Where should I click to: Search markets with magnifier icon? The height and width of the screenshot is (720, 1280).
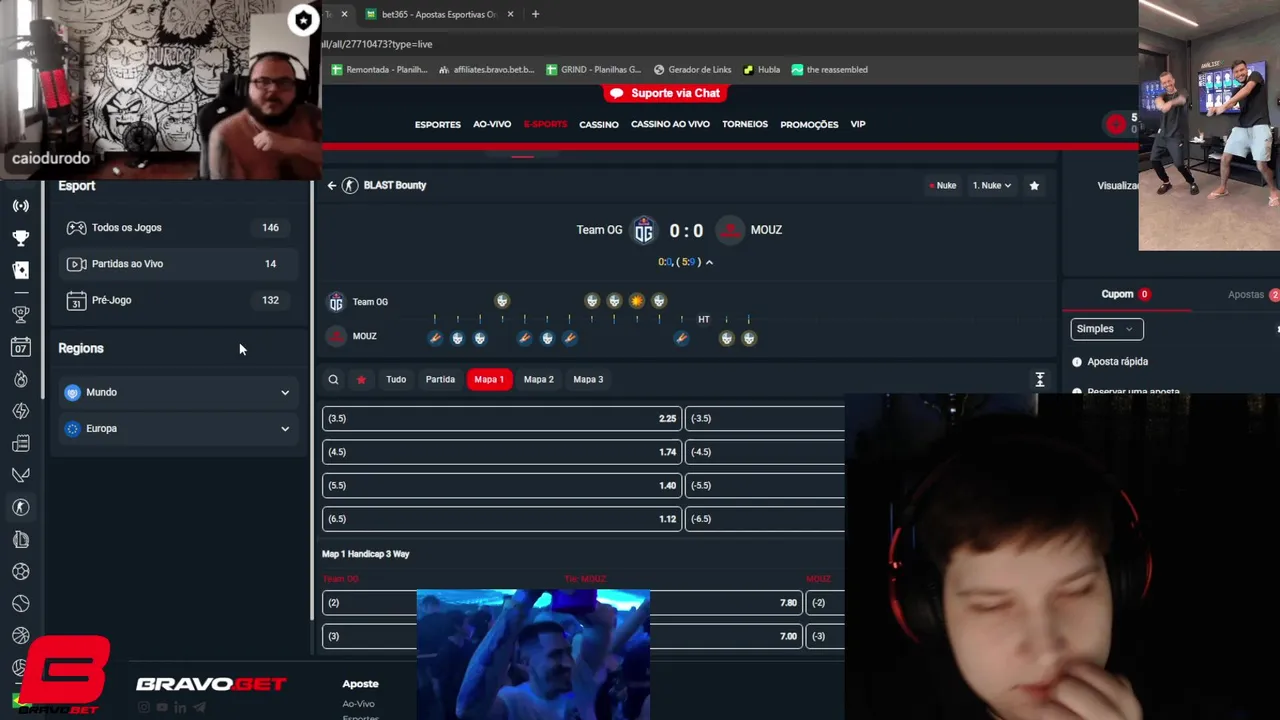pos(333,380)
